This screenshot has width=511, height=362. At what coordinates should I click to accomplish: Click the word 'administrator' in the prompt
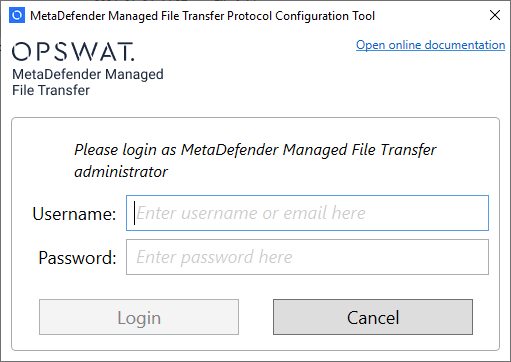point(121,172)
